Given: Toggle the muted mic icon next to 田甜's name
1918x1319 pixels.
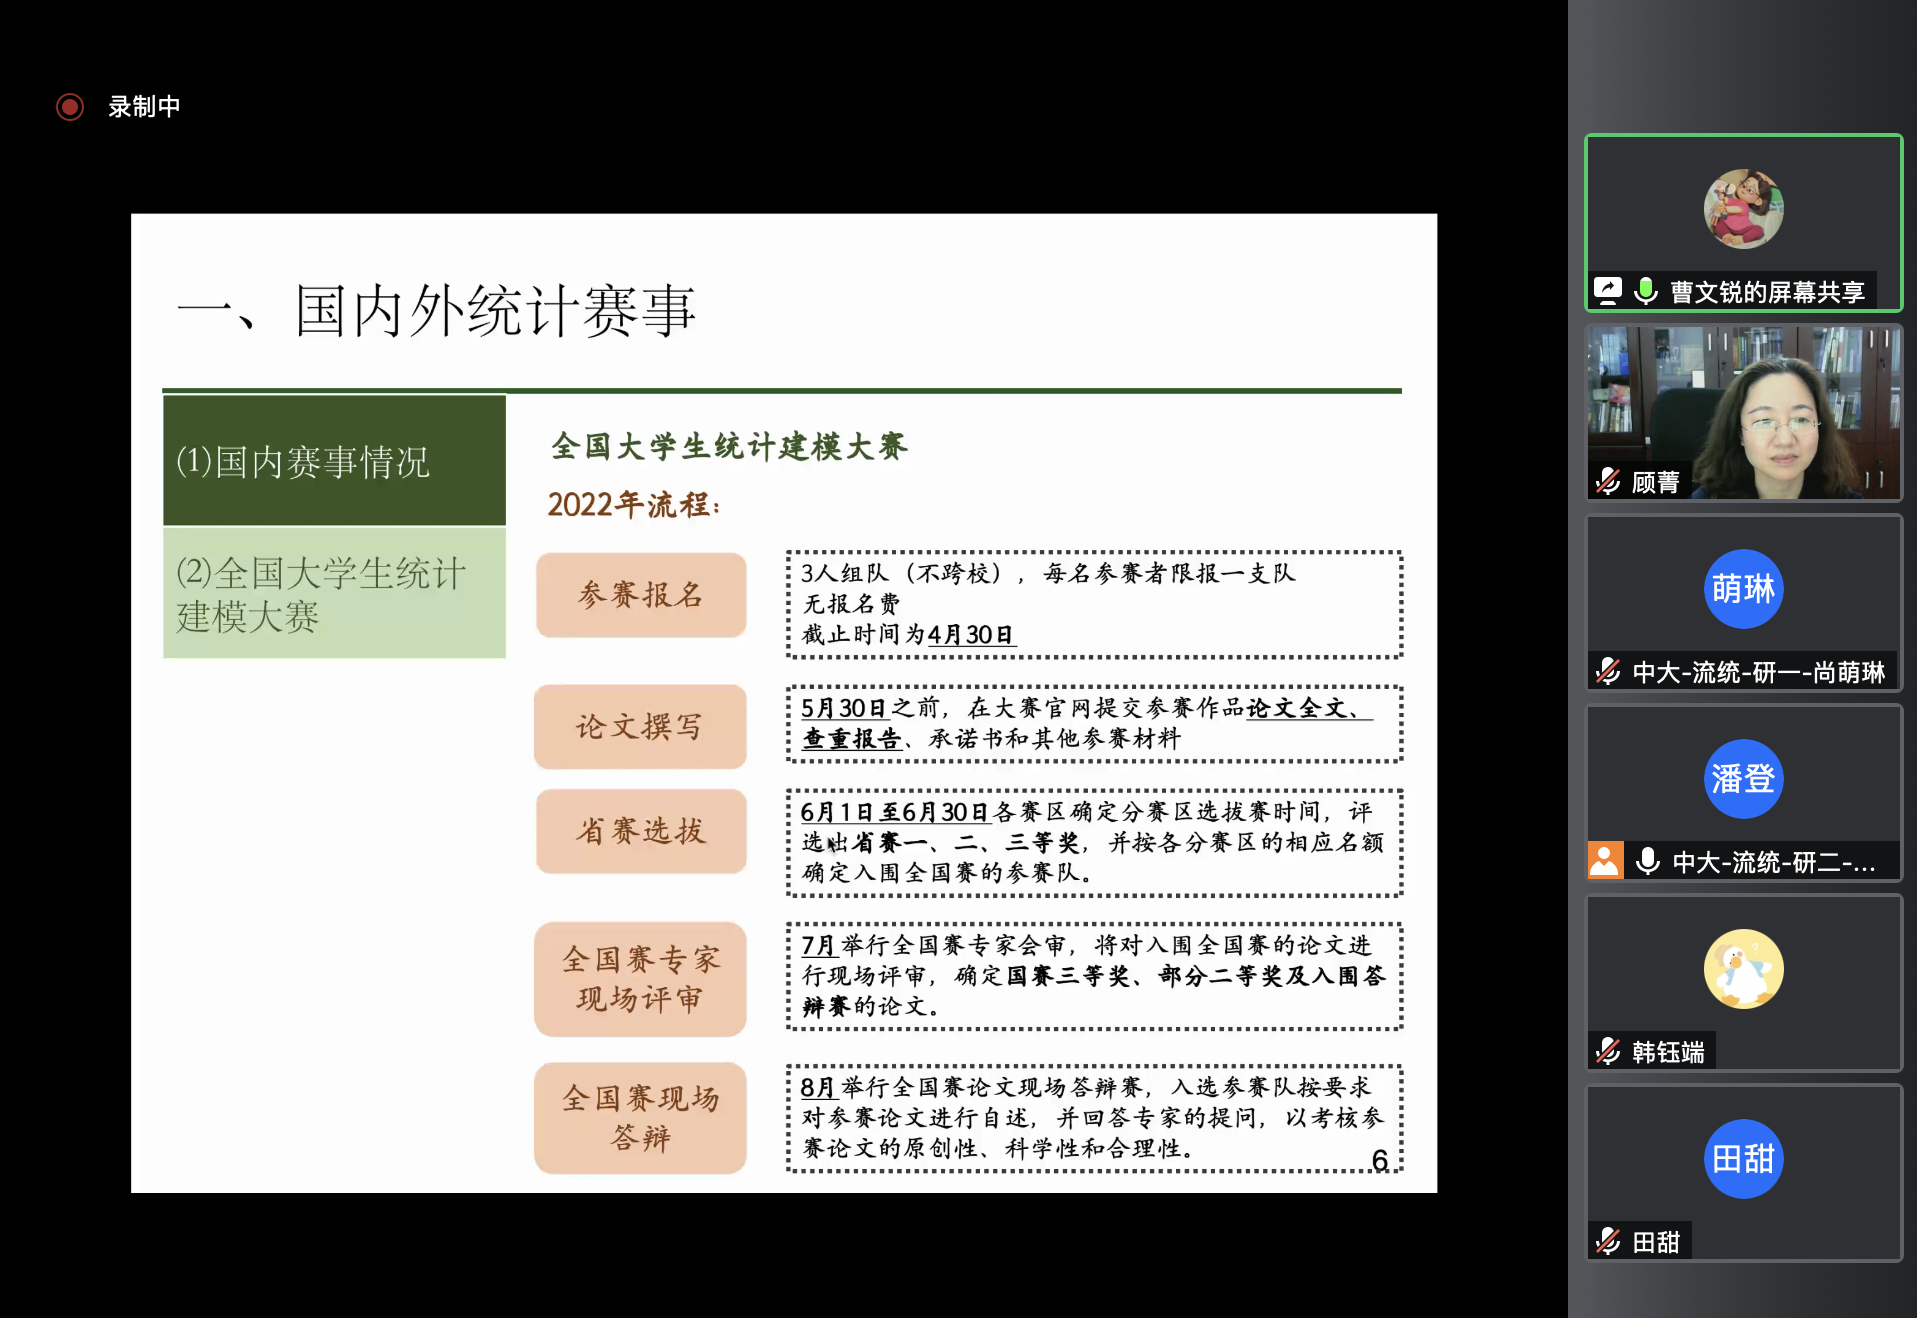Looking at the screenshot, I should tap(1608, 1241).
